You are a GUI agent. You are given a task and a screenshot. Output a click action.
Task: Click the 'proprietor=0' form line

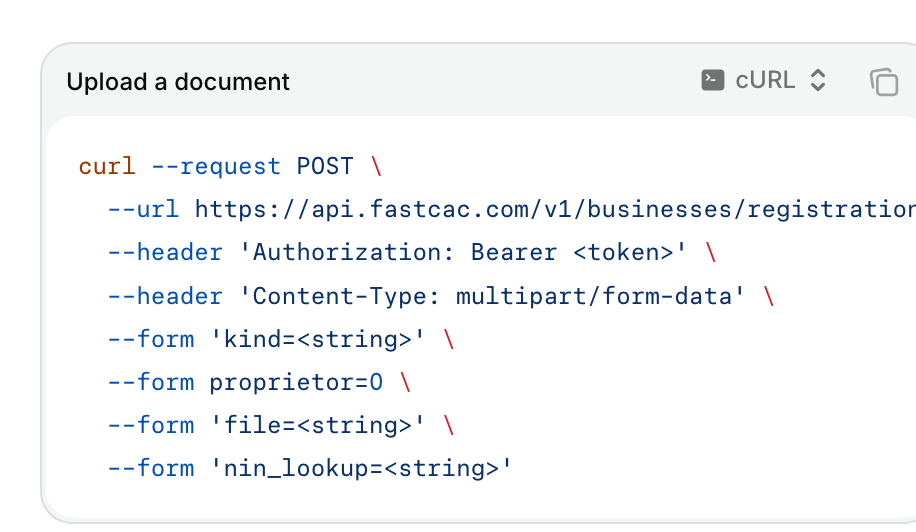pyautogui.click(x=259, y=383)
